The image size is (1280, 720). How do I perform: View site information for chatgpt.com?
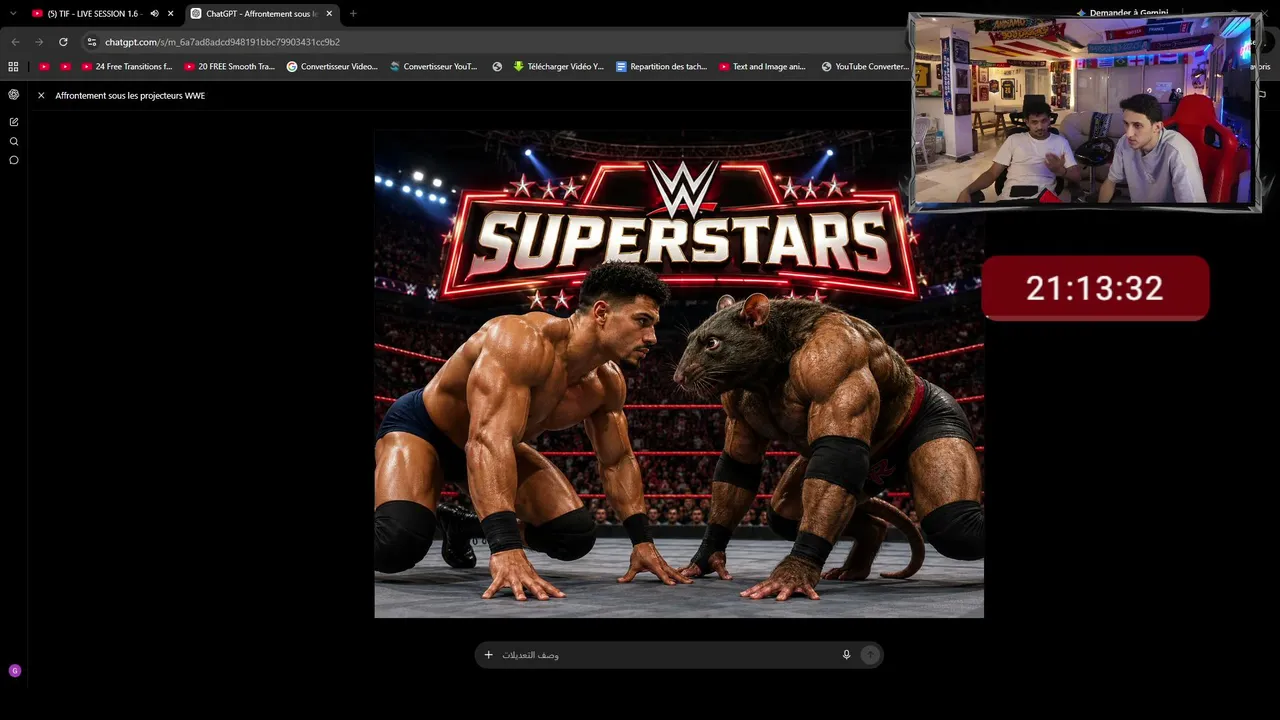coord(92,42)
